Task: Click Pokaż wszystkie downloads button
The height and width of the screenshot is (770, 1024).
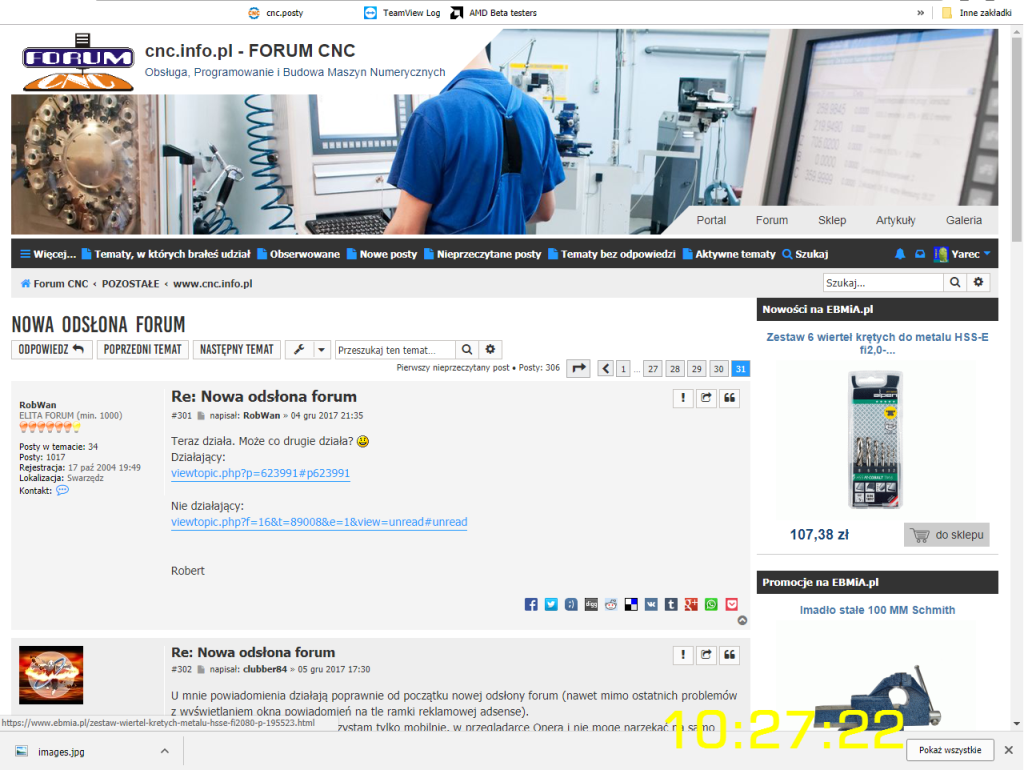Action: 950,750
